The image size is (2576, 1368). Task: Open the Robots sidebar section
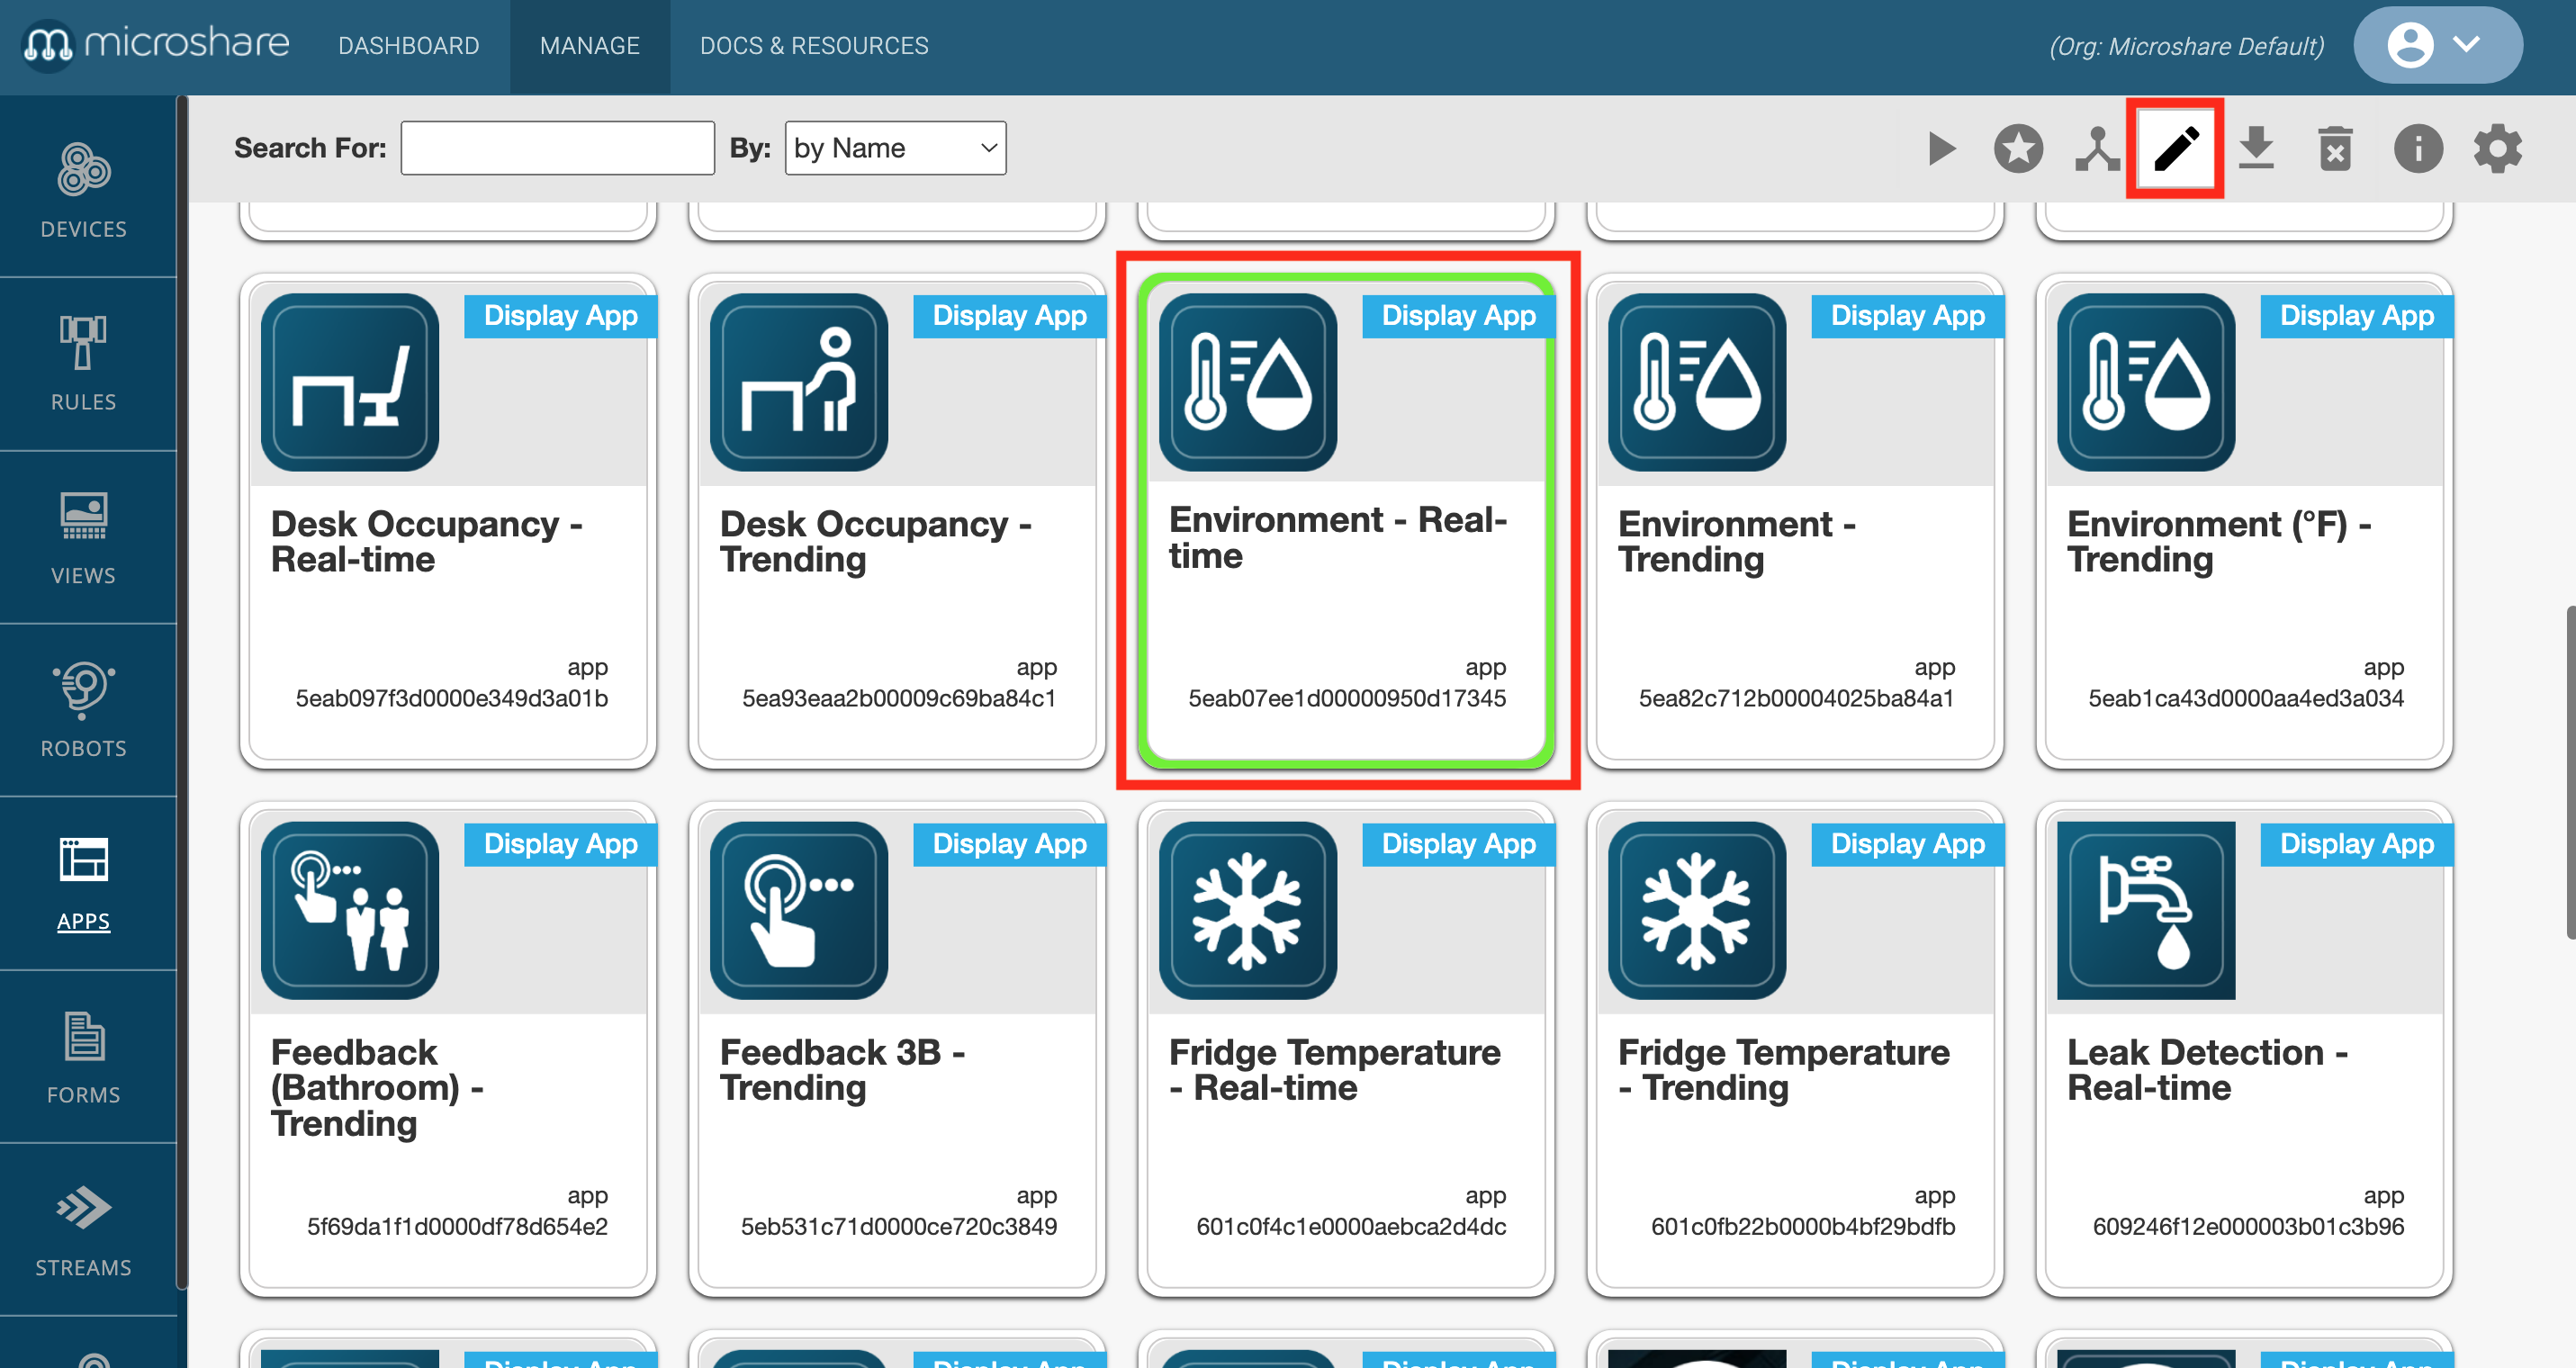[84, 710]
